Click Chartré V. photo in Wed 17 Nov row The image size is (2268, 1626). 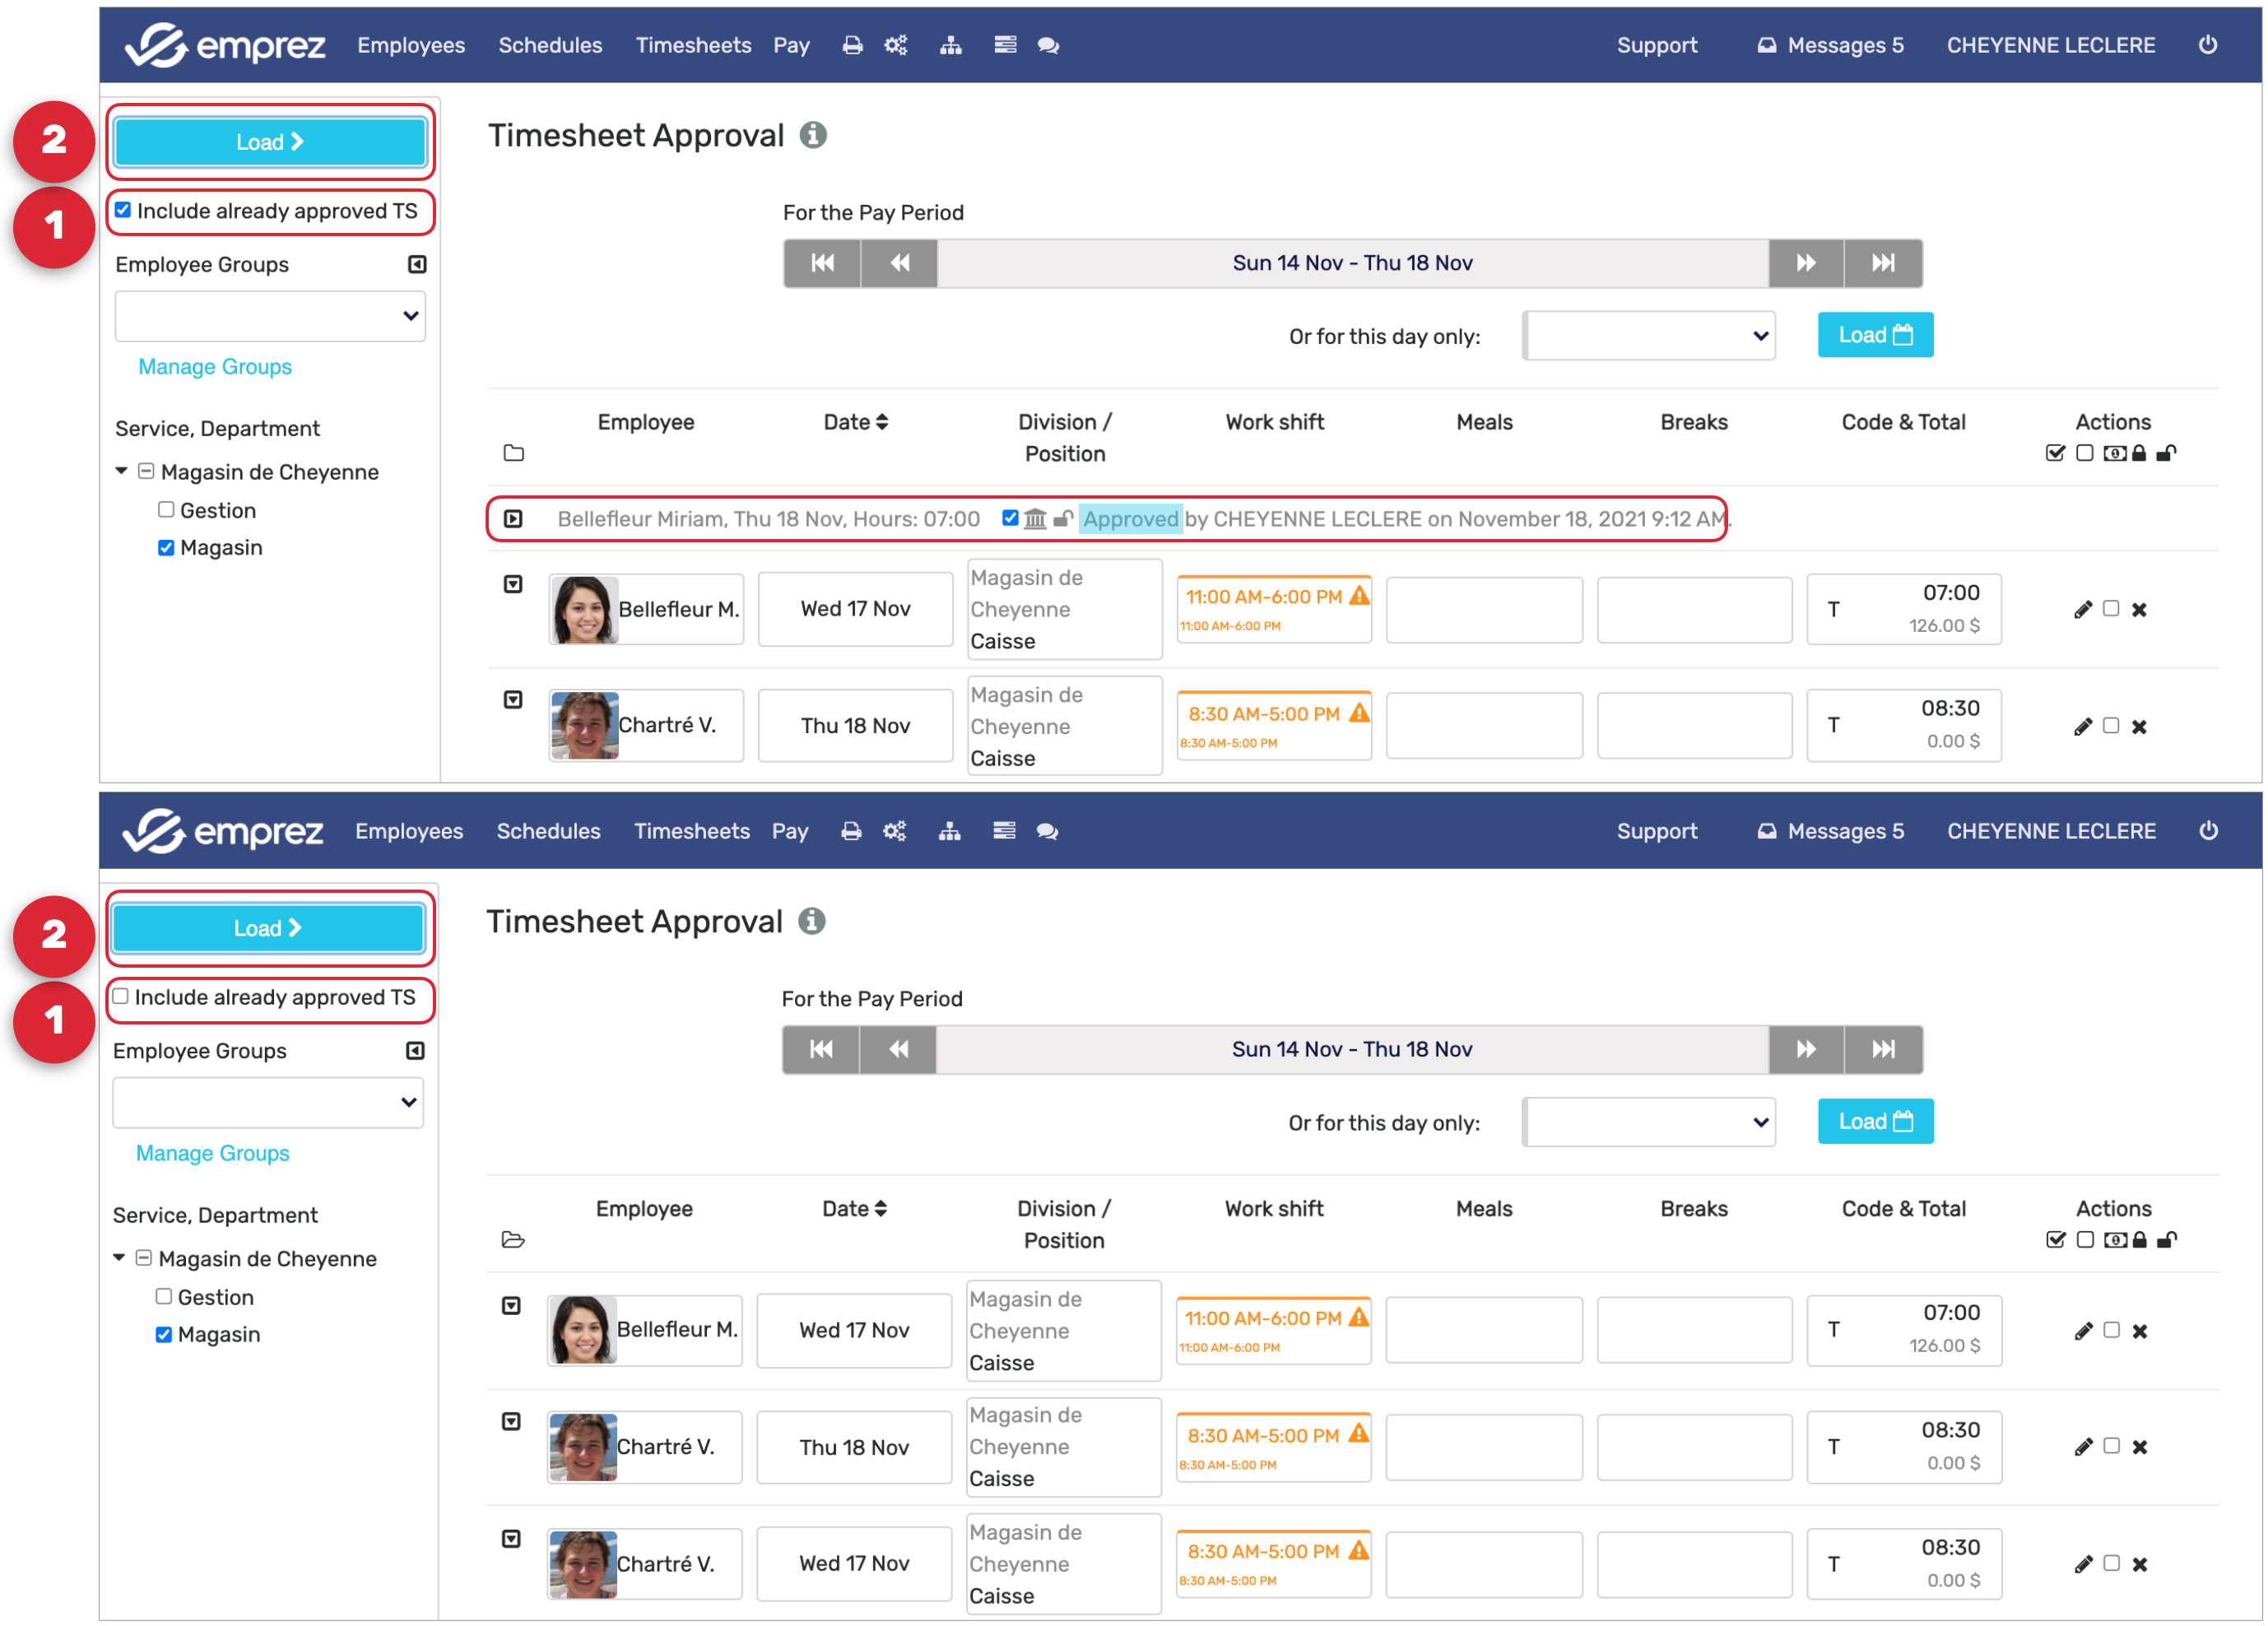coord(583,1564)
